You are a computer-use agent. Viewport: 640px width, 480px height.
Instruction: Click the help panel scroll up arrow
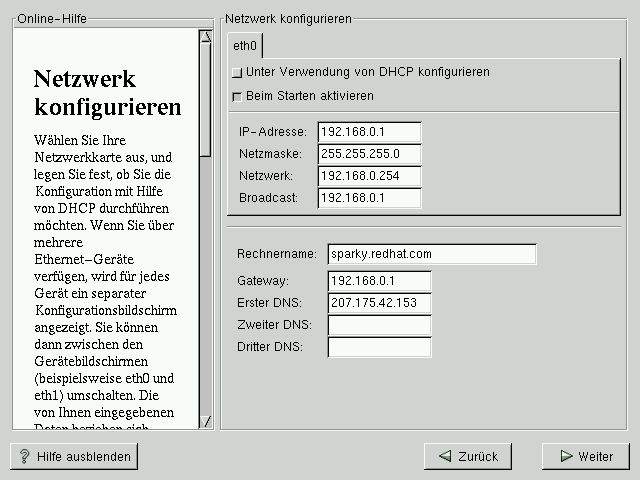205,37
